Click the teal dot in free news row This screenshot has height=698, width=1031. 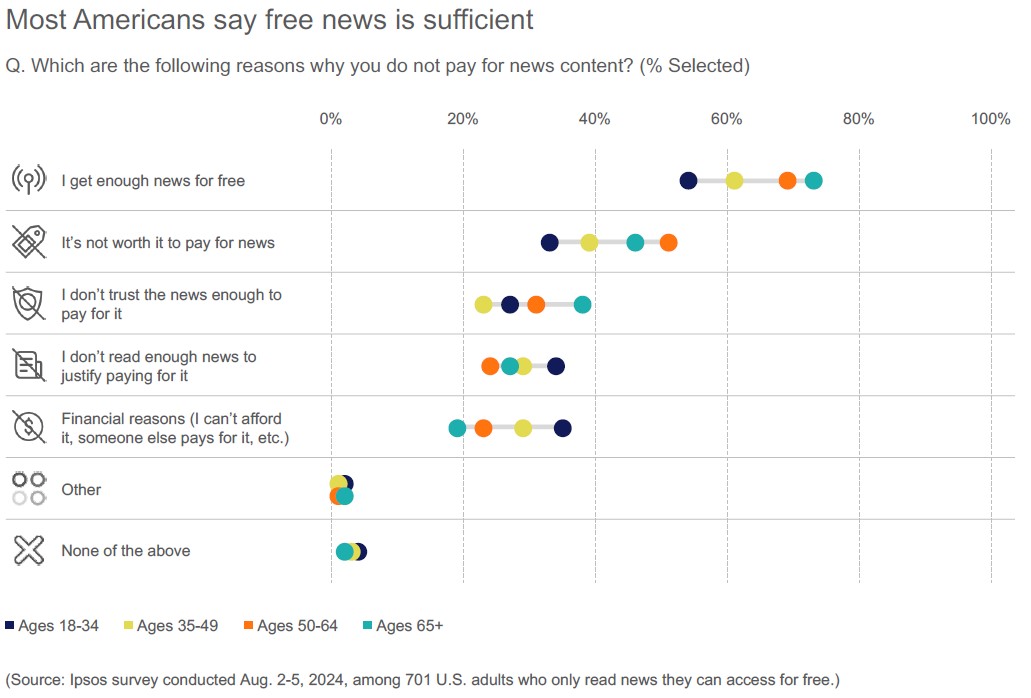pos(813,181)
